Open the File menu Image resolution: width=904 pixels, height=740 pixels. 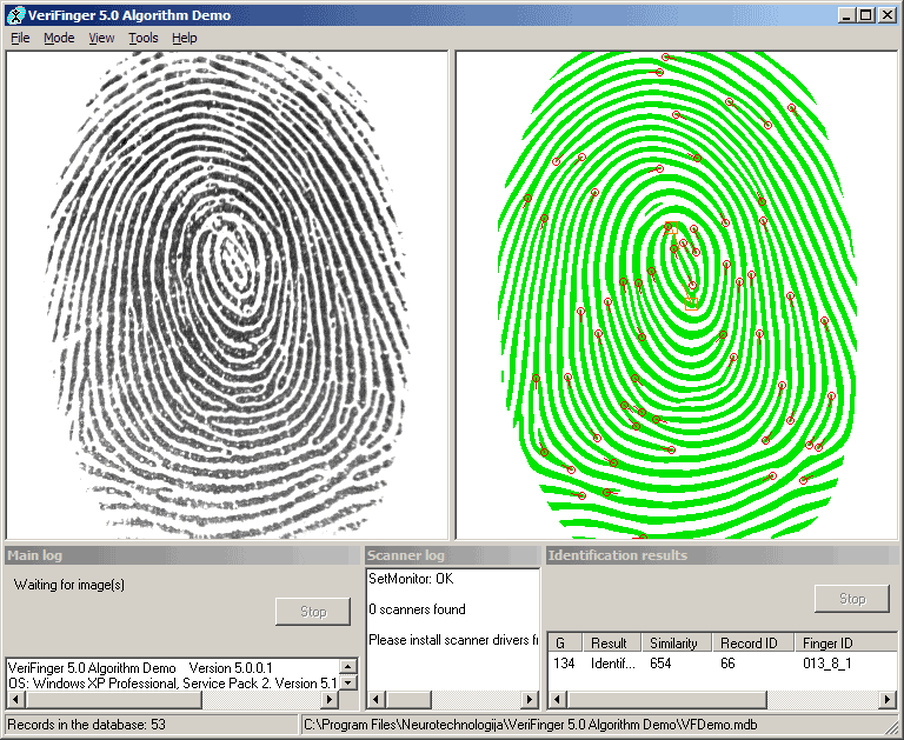click(20, 38)
